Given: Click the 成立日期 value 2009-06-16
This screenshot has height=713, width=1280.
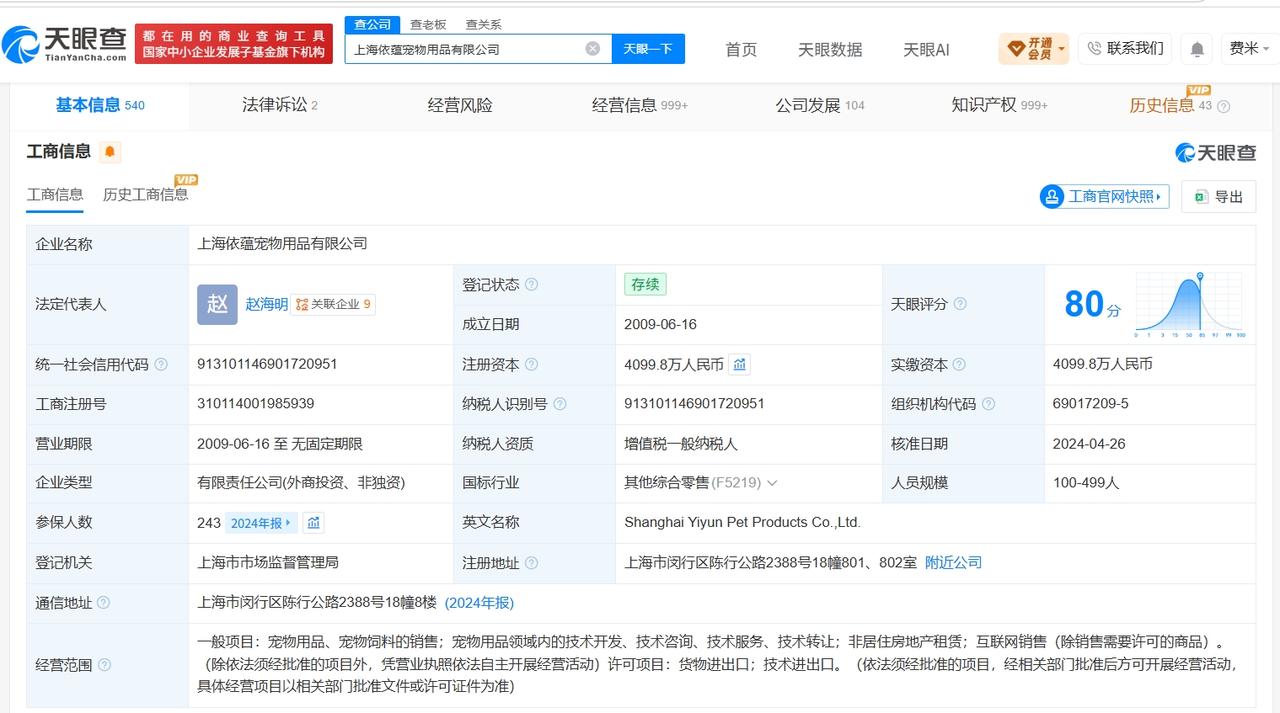Looking at the screenshot, I should [x=660, y=324].
